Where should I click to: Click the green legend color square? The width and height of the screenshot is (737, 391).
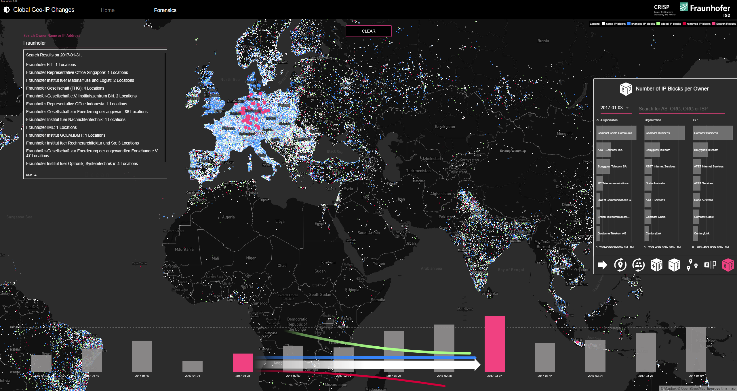pyautogui.click(x=658, y=23)
